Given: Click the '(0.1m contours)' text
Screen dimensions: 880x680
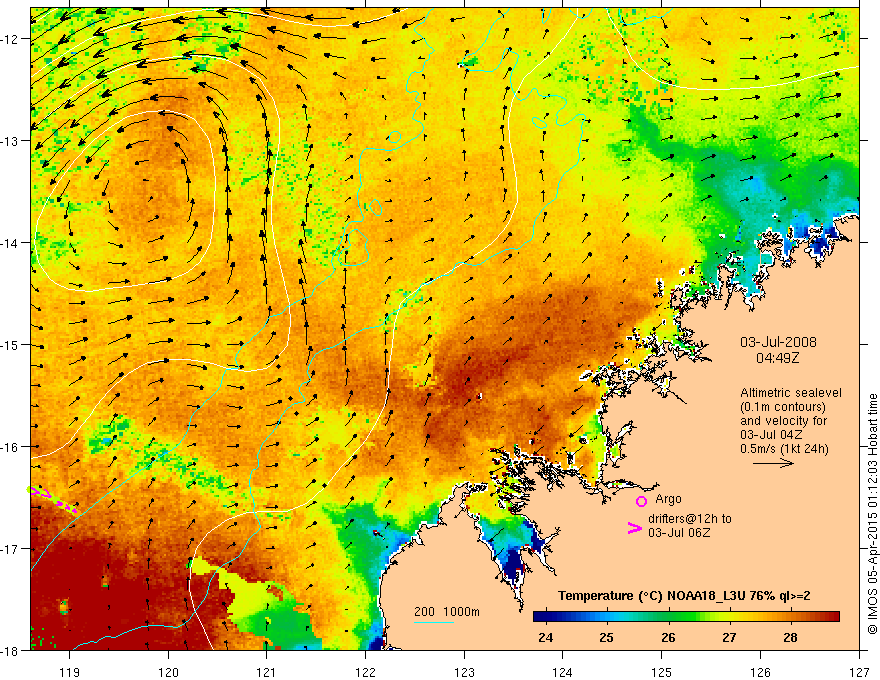Looking at the screenshot, I should 783,407.
